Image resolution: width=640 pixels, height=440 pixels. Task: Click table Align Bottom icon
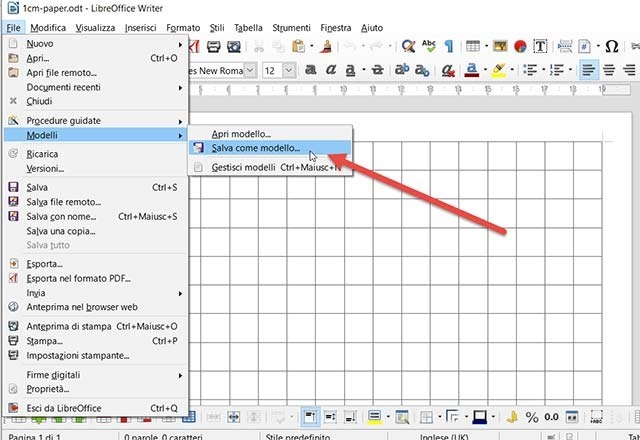tap(350, 417)
